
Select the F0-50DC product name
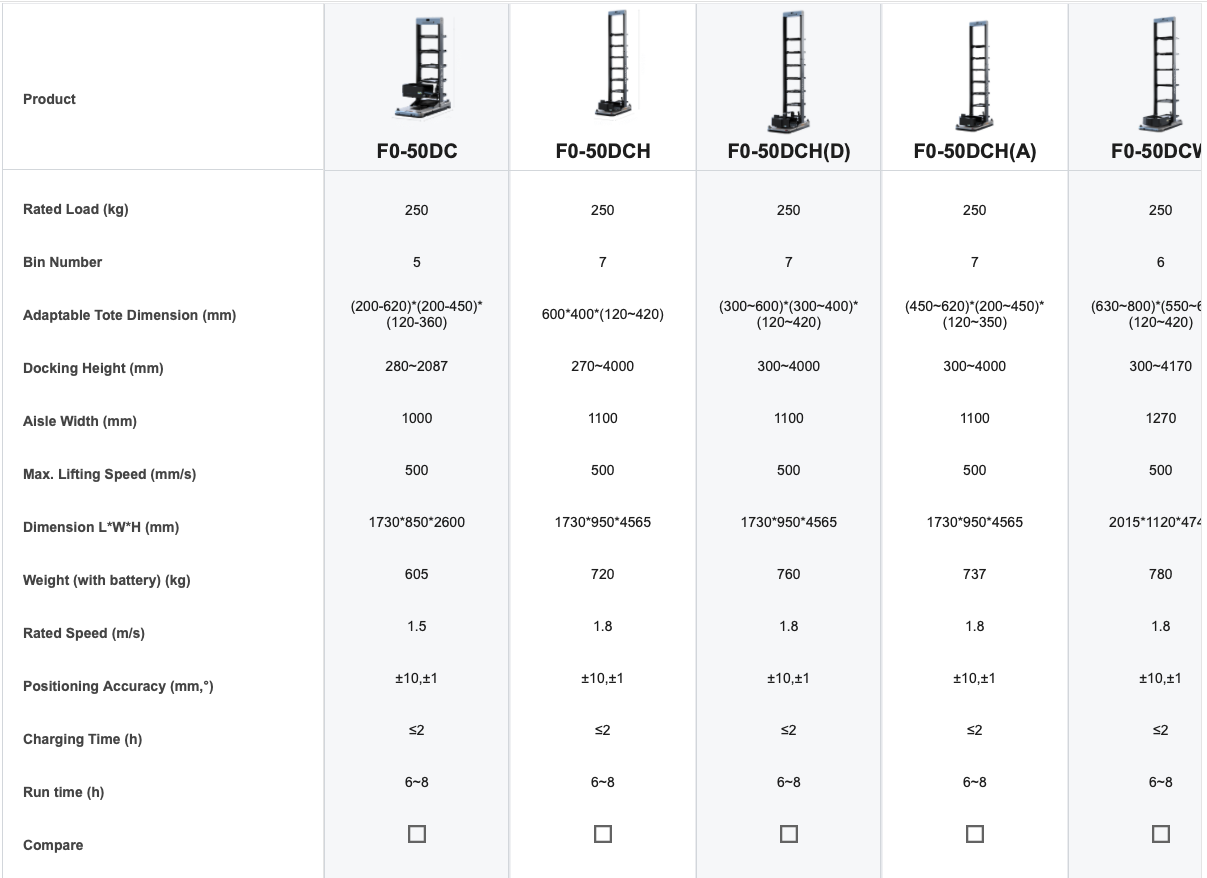(x=417, y=152)
